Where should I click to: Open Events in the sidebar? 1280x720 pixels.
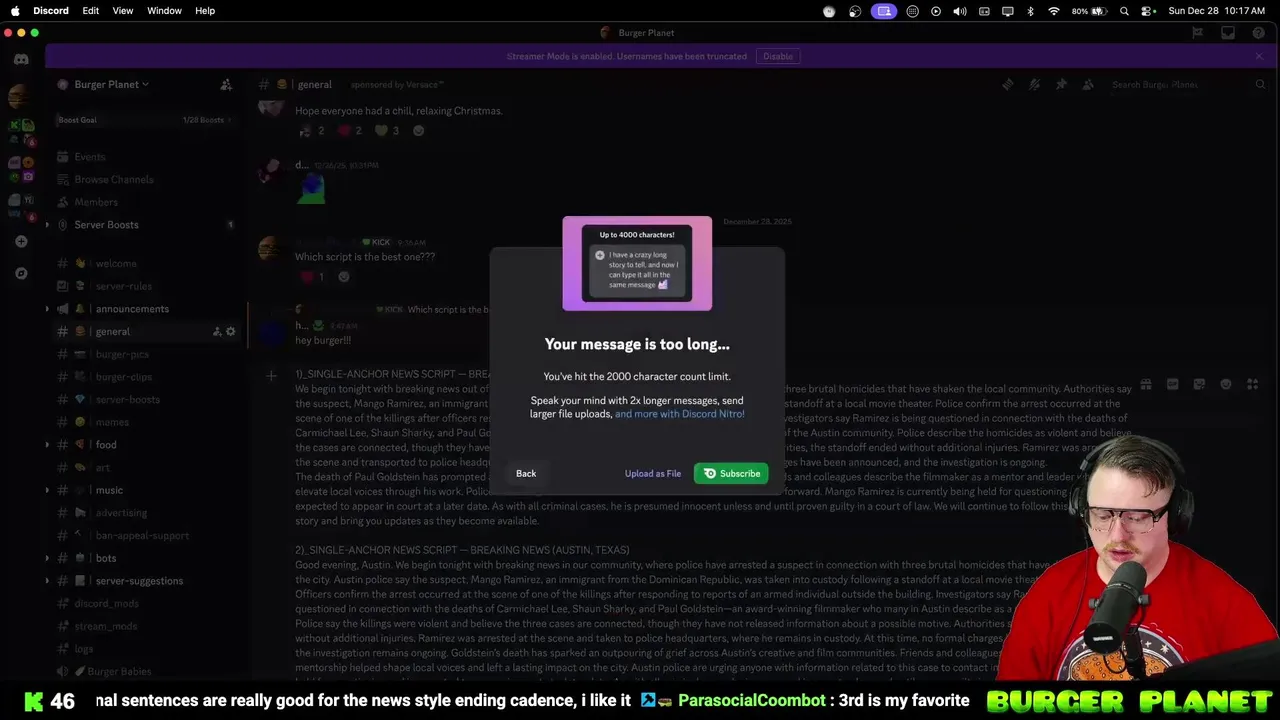tap(145, 157)
